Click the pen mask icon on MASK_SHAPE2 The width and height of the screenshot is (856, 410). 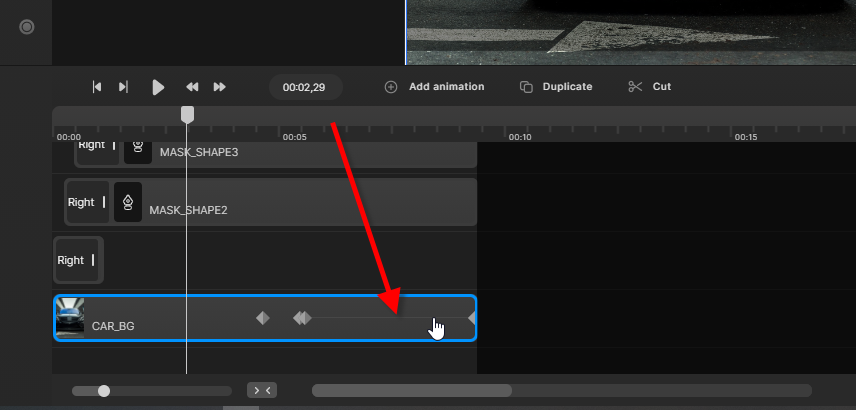pyautogui.click(x=128, y=202)
